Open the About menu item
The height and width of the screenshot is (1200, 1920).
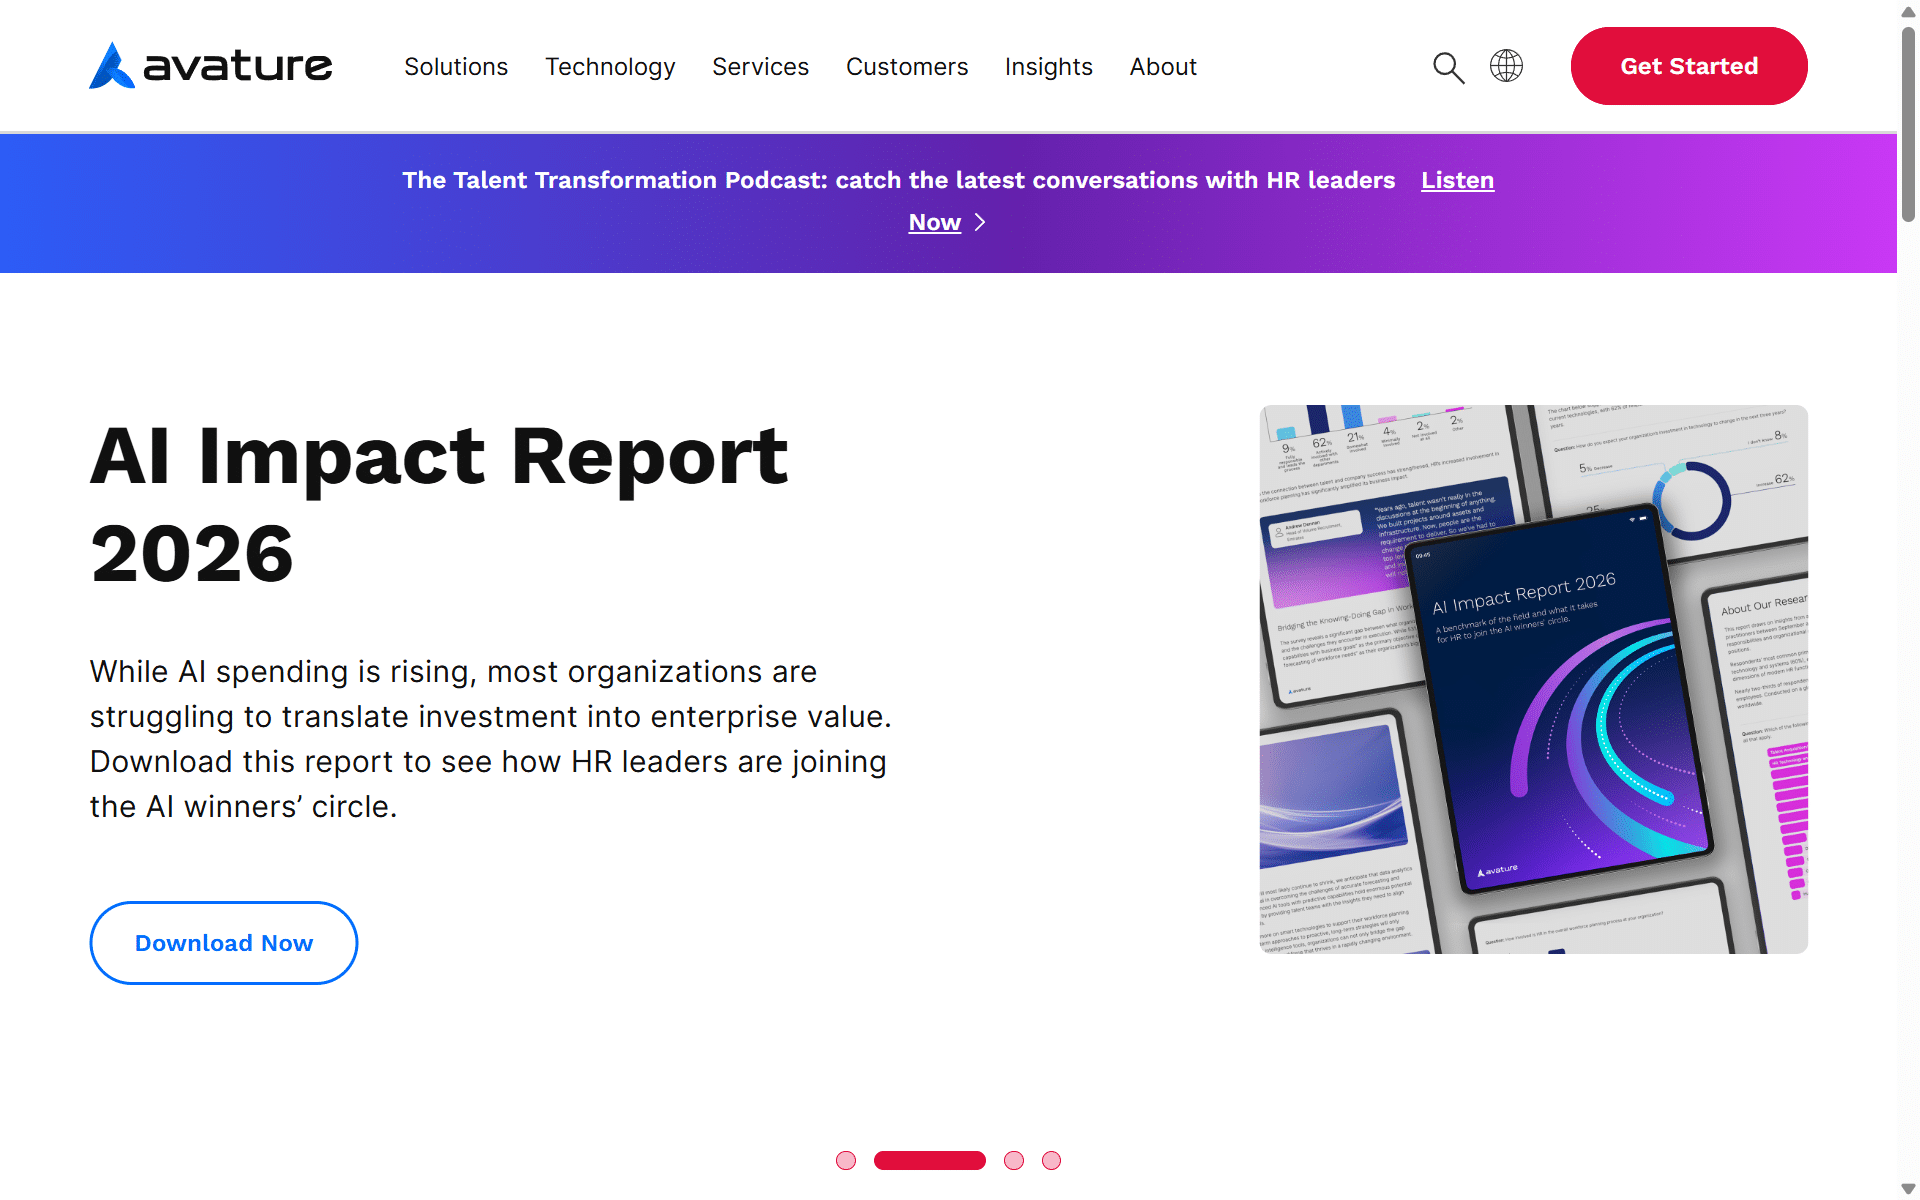click(1163, 67)
